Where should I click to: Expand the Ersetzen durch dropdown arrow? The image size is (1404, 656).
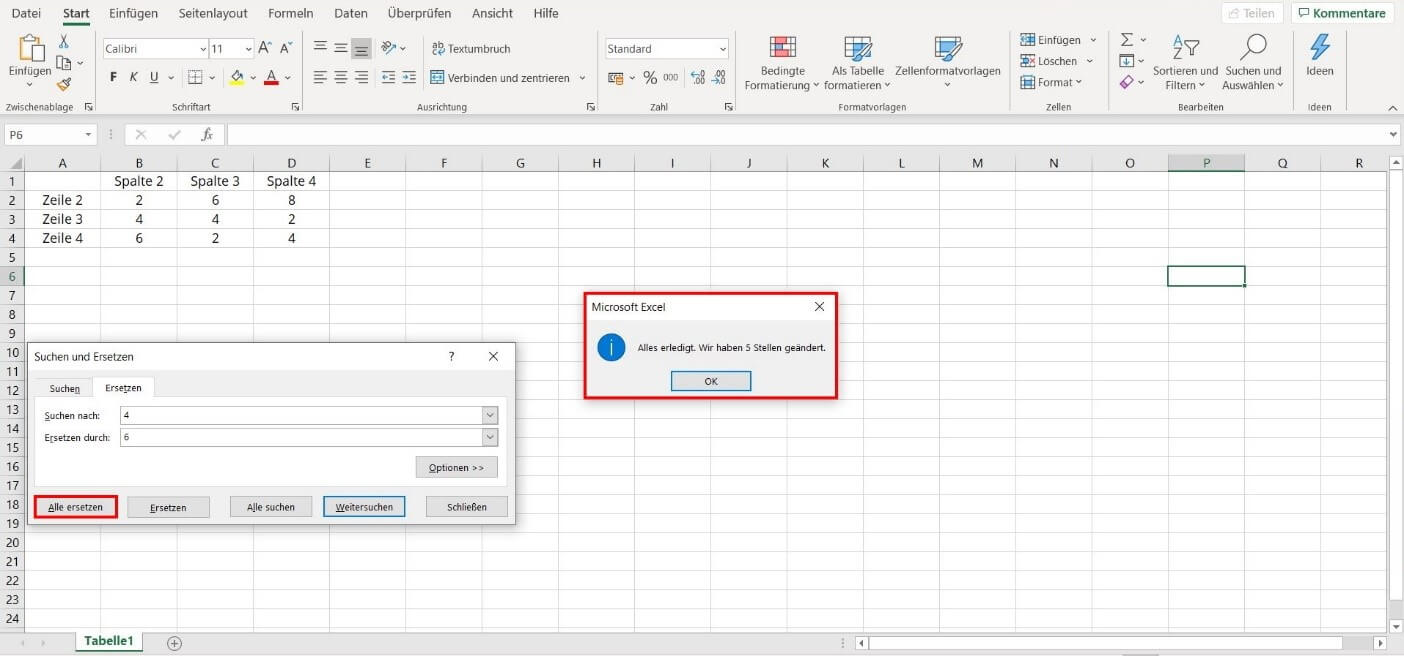point(490,437)
